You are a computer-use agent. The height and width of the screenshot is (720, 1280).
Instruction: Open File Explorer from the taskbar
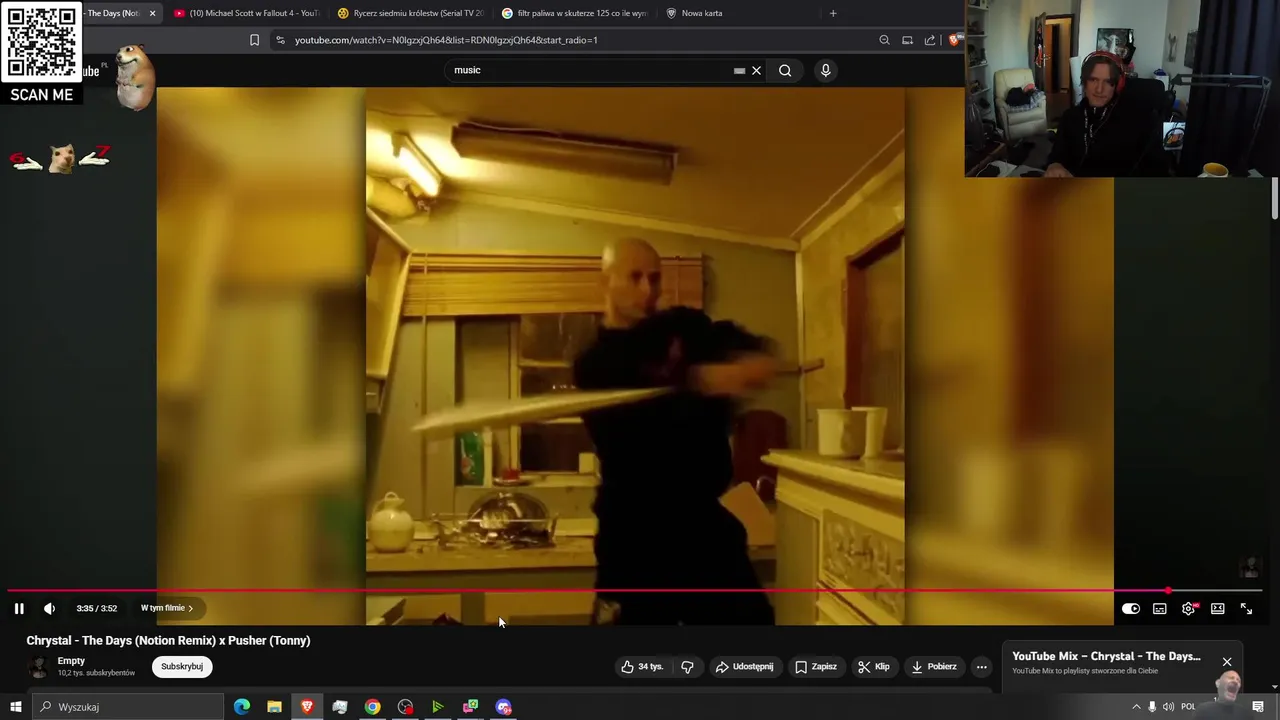pos(274,707)
